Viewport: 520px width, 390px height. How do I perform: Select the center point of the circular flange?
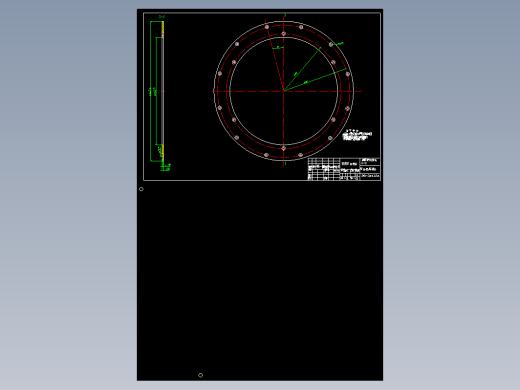click(284, 91)
